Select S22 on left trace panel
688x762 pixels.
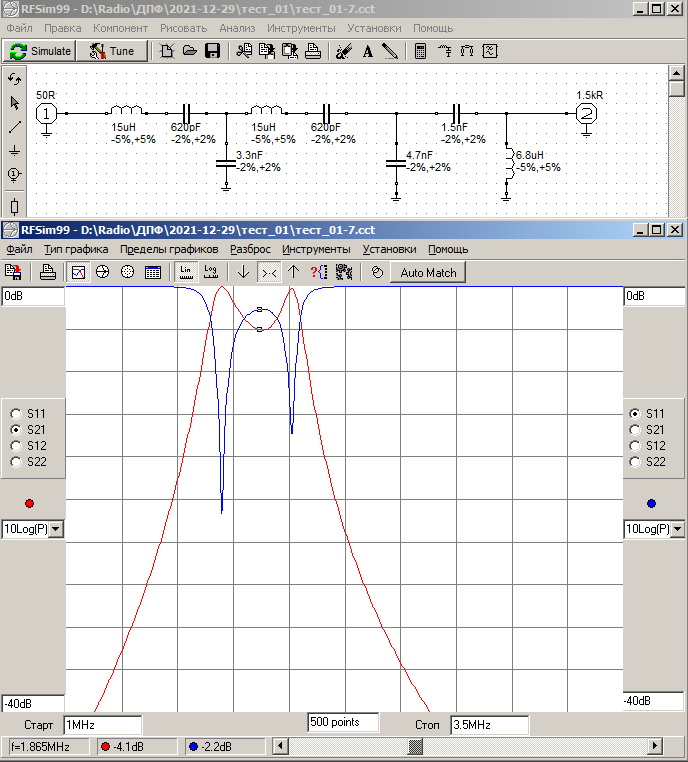point(29,462)
